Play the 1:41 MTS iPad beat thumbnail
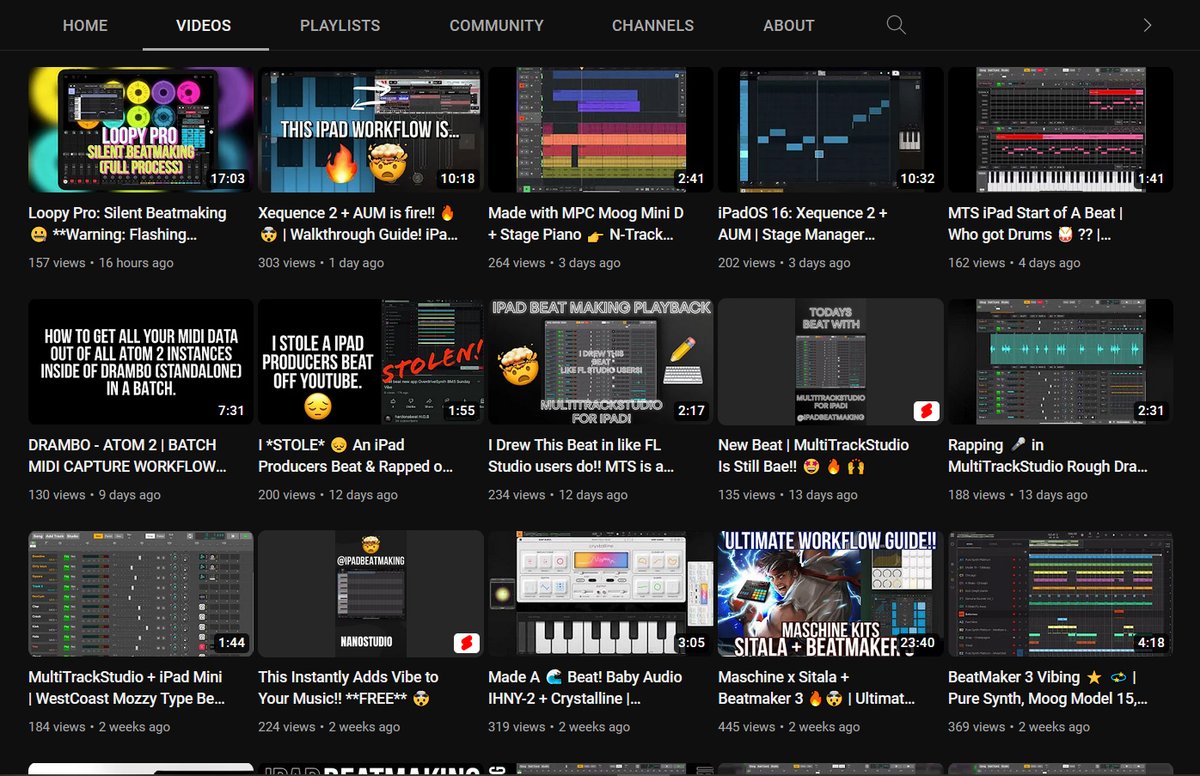 pos(1061,130)
